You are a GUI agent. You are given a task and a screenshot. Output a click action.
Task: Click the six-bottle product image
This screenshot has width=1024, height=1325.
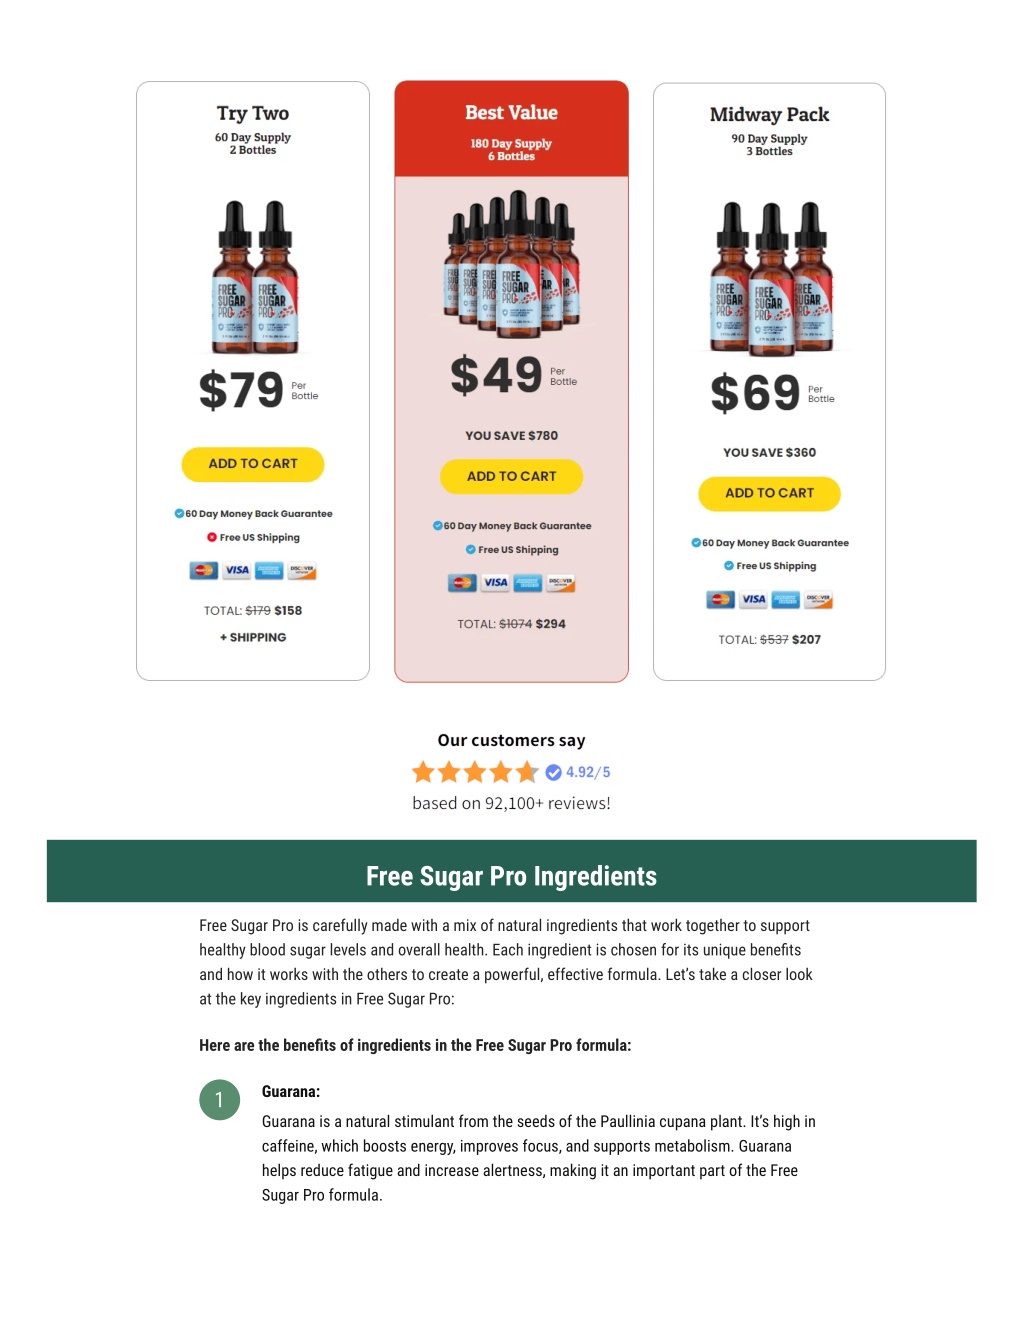pyautogui.click(x=512, y=264)
